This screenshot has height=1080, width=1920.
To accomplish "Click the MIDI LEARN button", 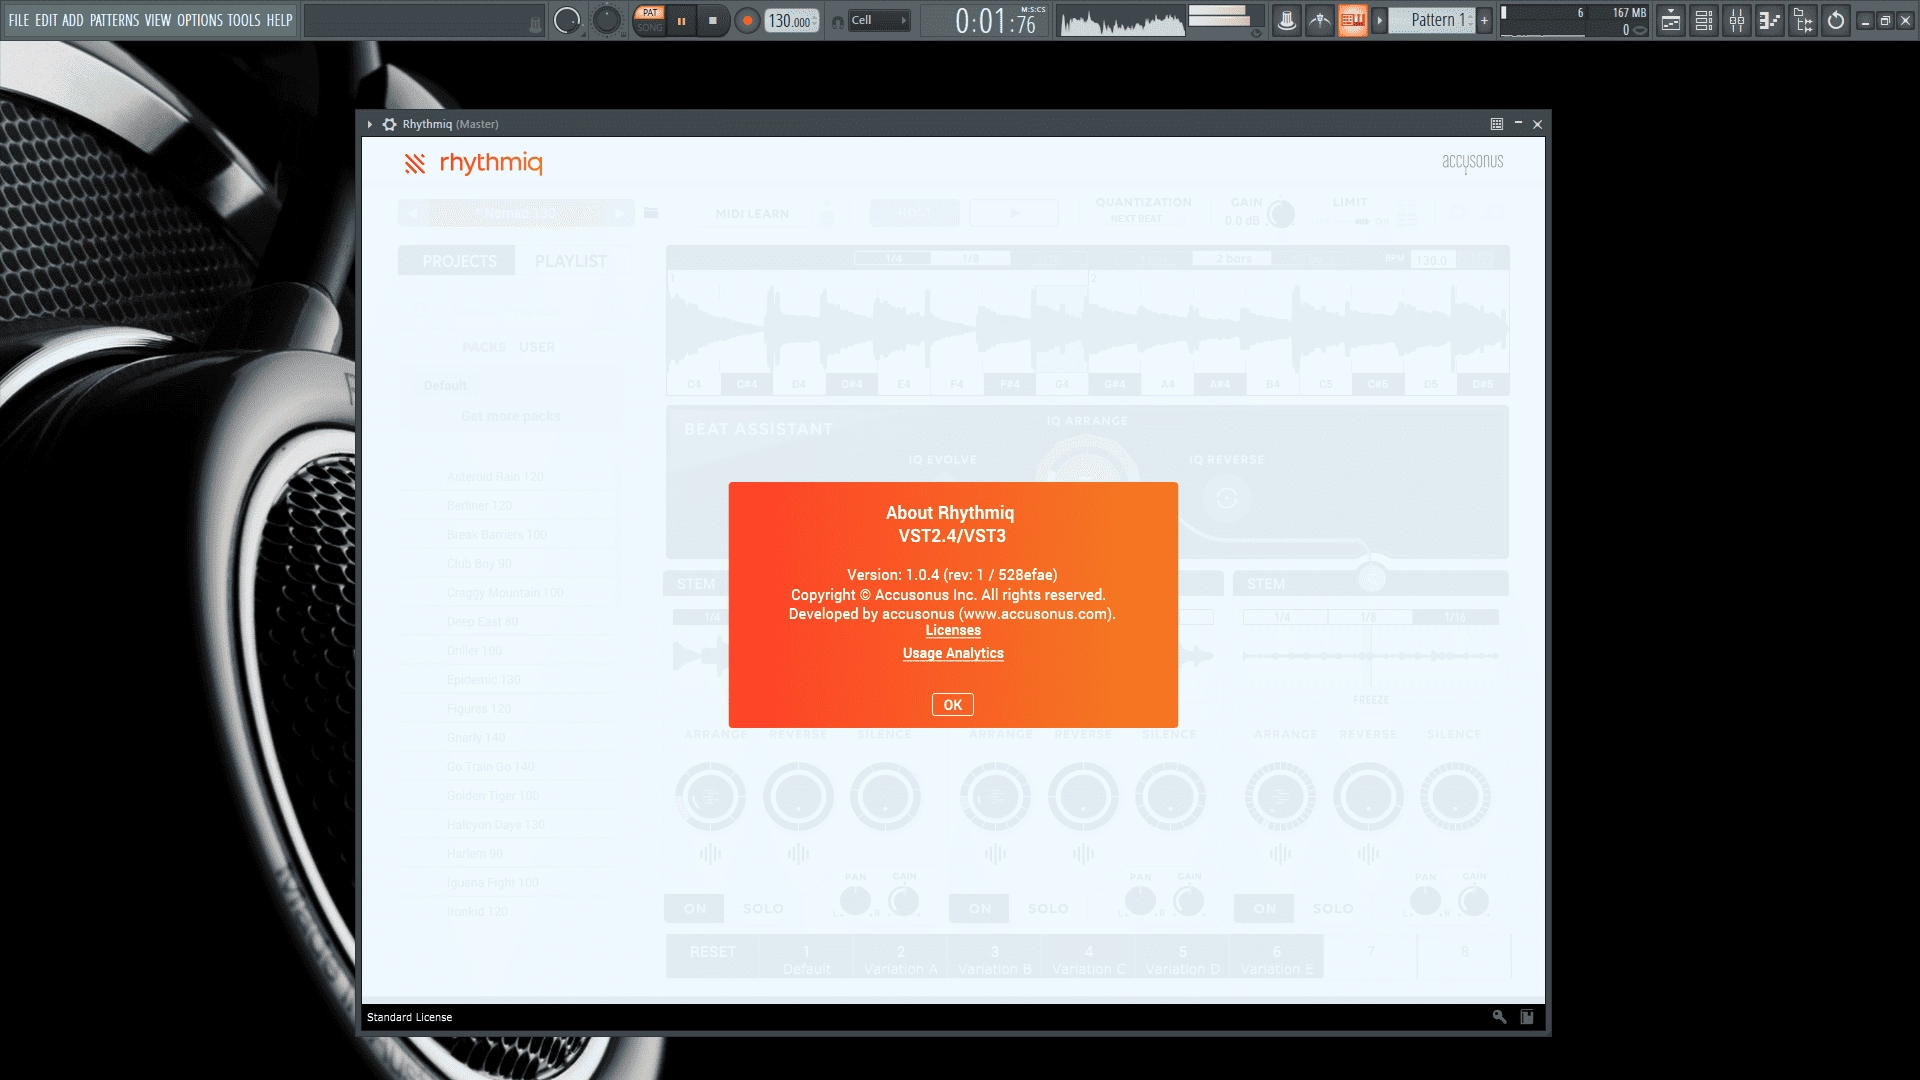I will (752, 214).
